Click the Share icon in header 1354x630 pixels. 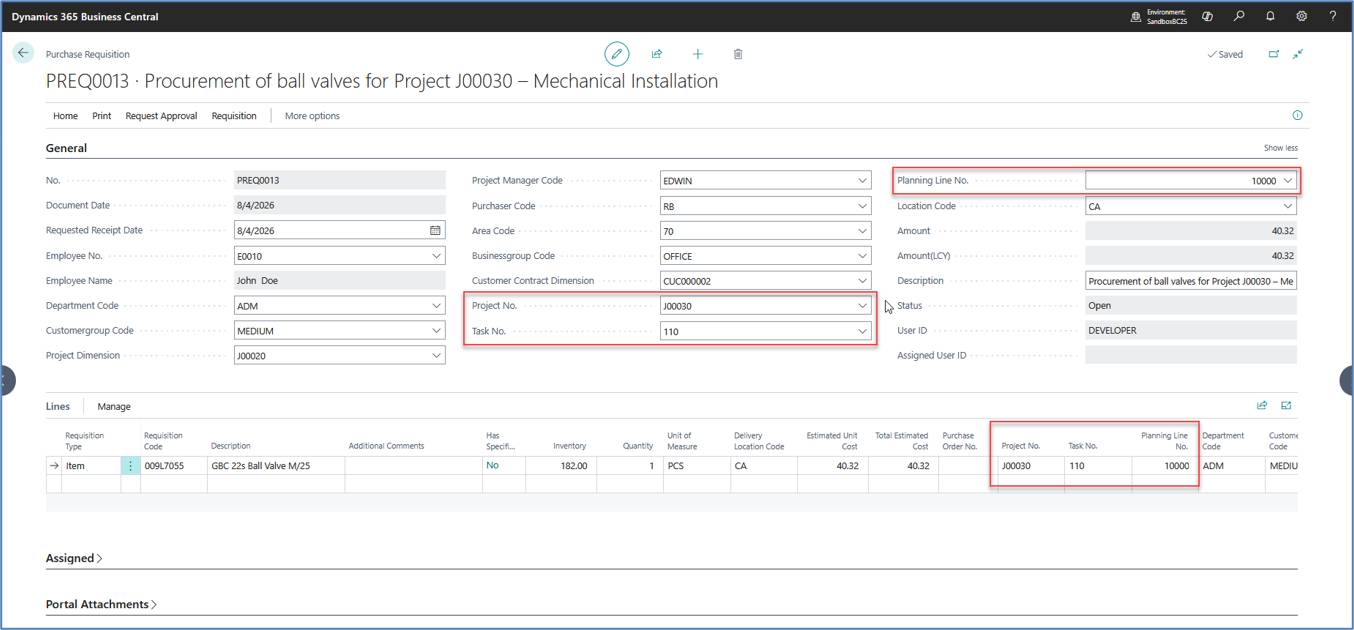click(657, 54)
